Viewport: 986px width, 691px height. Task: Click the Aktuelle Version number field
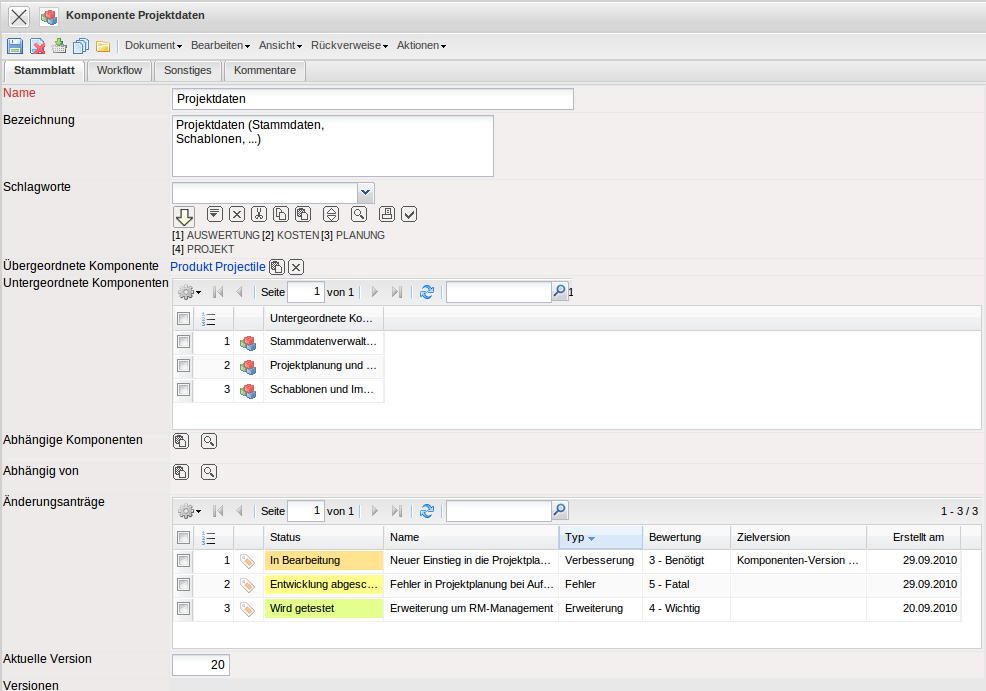pos(201,665)
